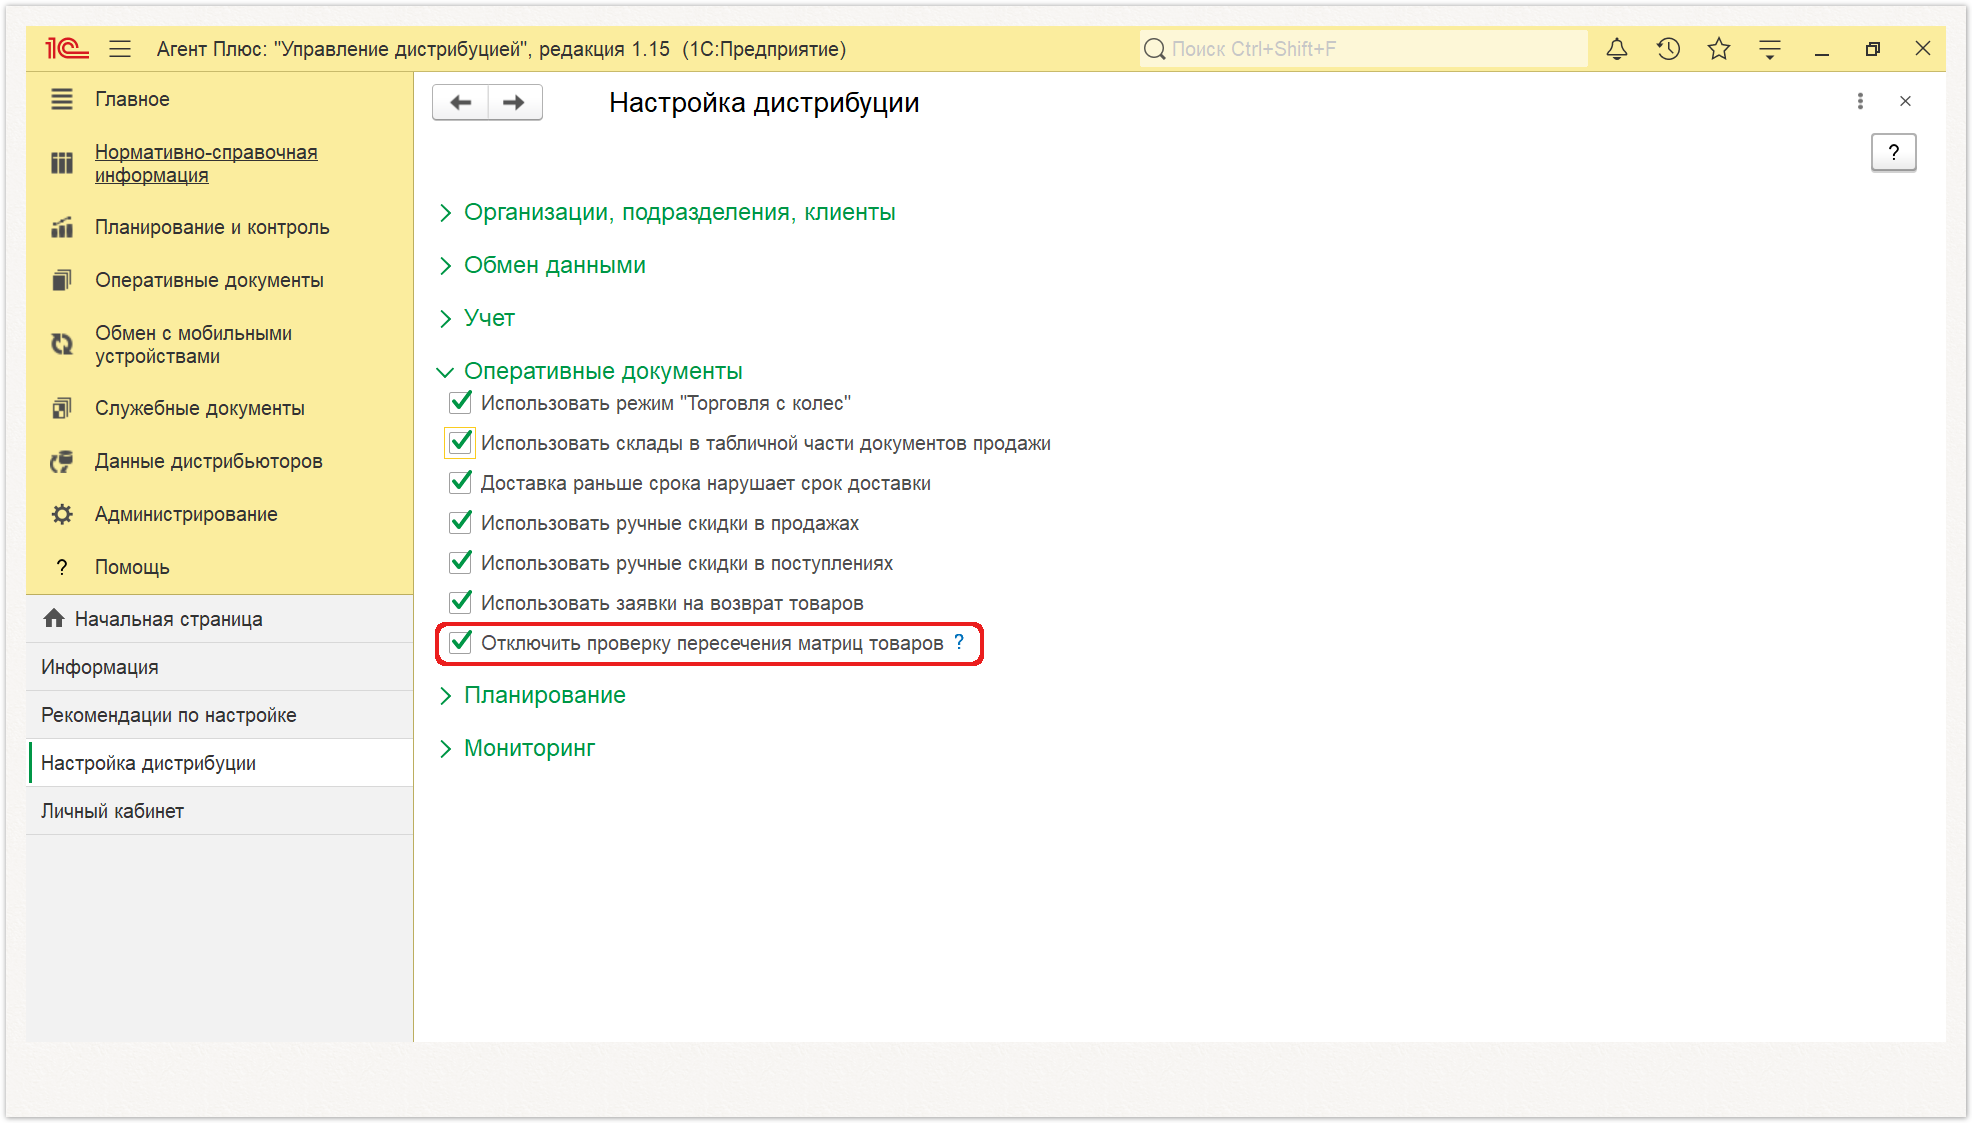Click the back navigation arrow
The image size is (1972, 1123).
[461, 102]
